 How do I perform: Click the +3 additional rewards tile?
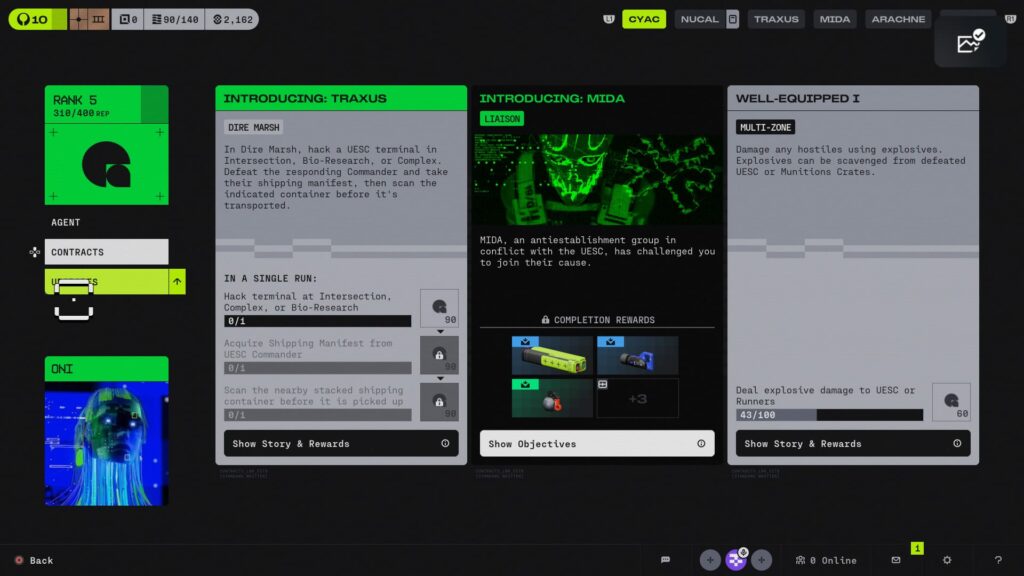click(x=637, y=398)
